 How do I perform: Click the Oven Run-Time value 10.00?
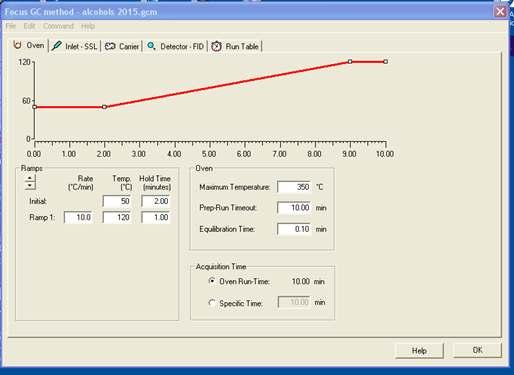[301, 282]
